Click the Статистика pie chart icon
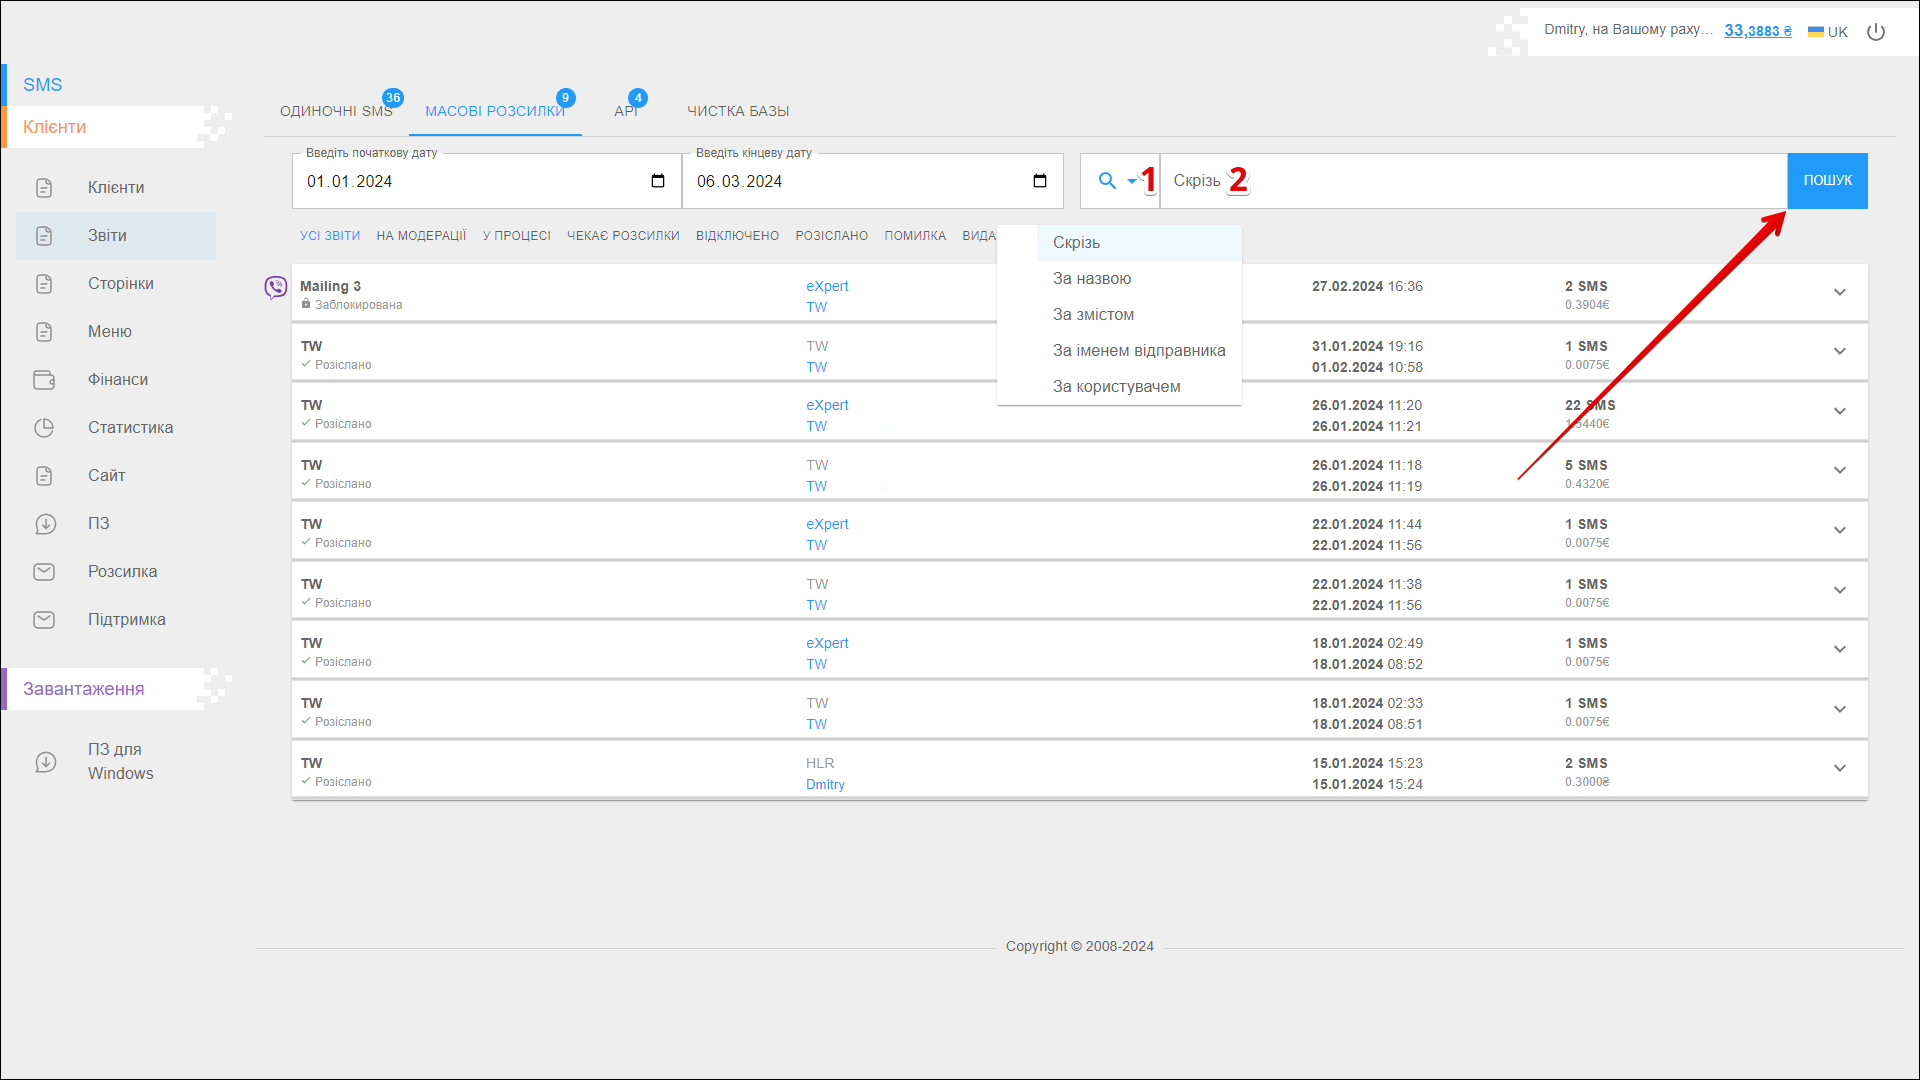 tap(44, 428)
